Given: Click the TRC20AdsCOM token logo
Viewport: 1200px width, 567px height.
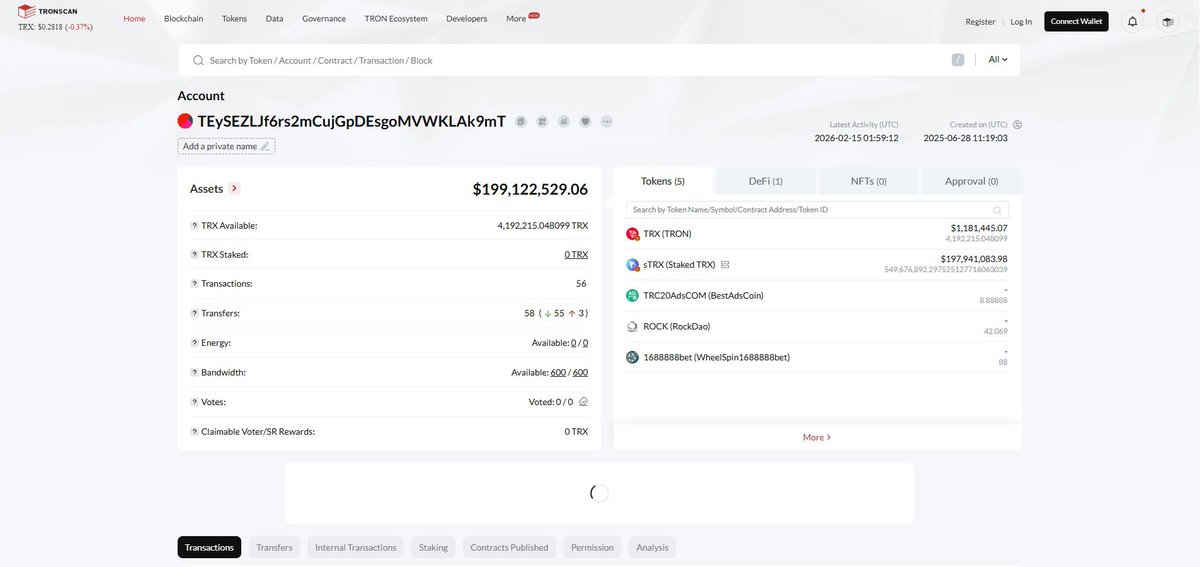Looking at the screenshot, I should 632,296.
